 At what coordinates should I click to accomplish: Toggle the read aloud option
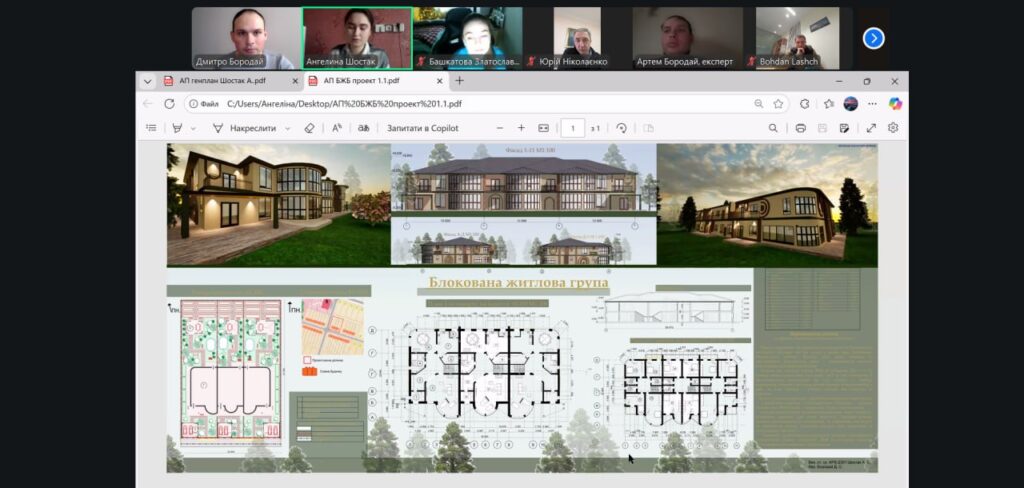[x=337, y=128]
